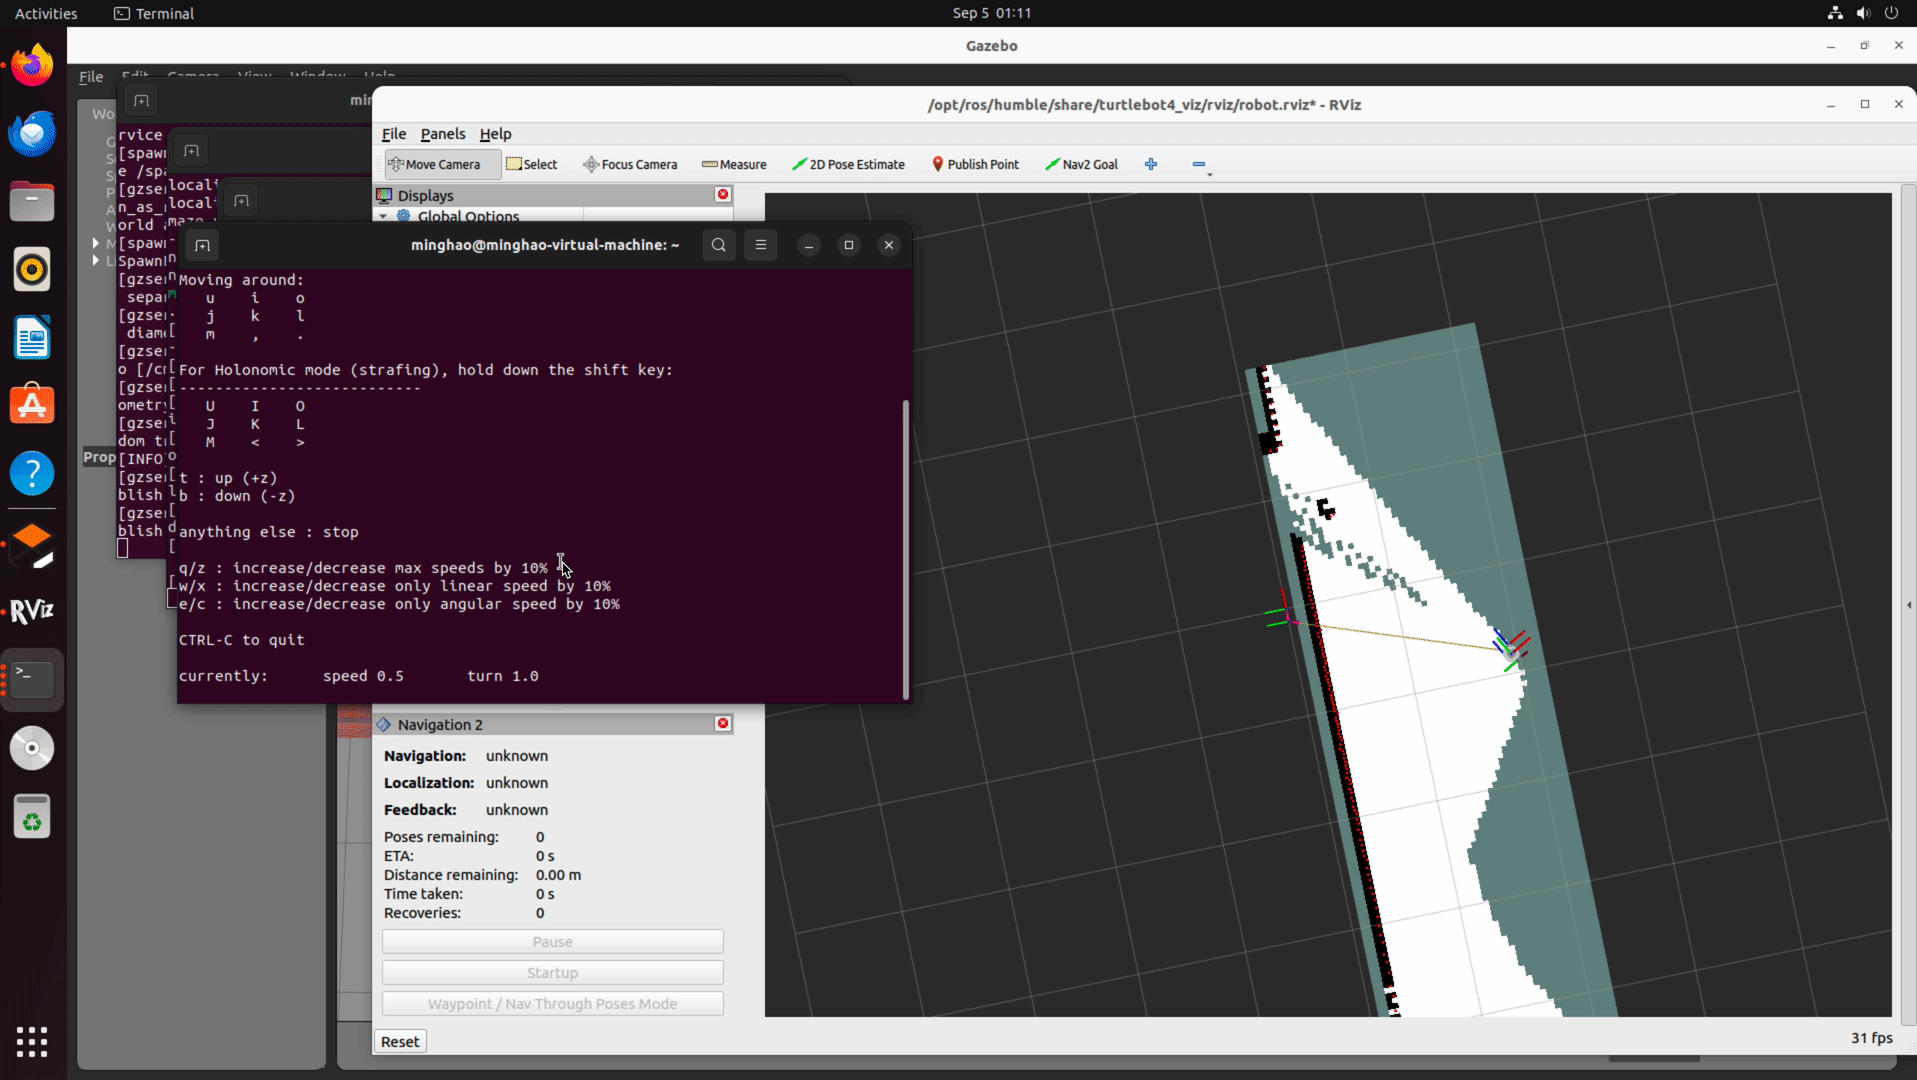Open RViz Help menu
Screen dimensions: 1917x1080
[x=495, y=134]
